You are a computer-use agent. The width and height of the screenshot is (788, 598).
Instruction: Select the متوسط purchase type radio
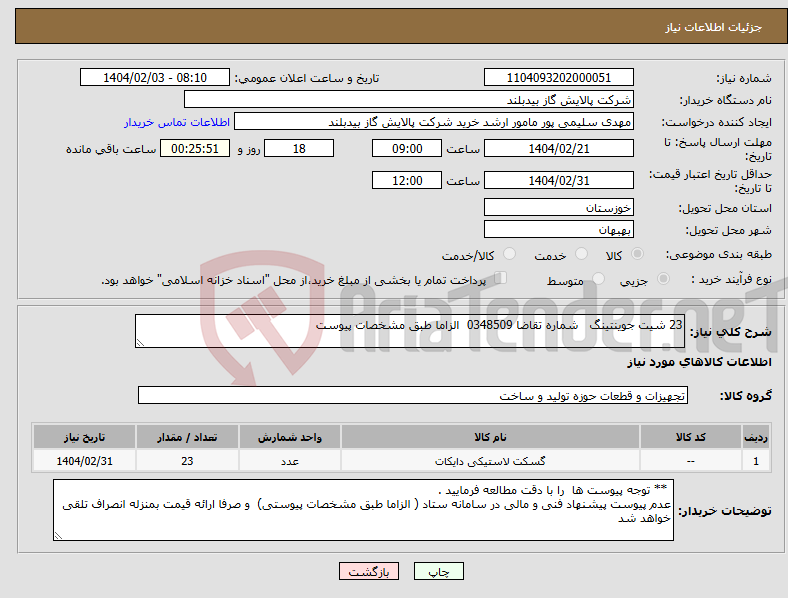point(598,278)
